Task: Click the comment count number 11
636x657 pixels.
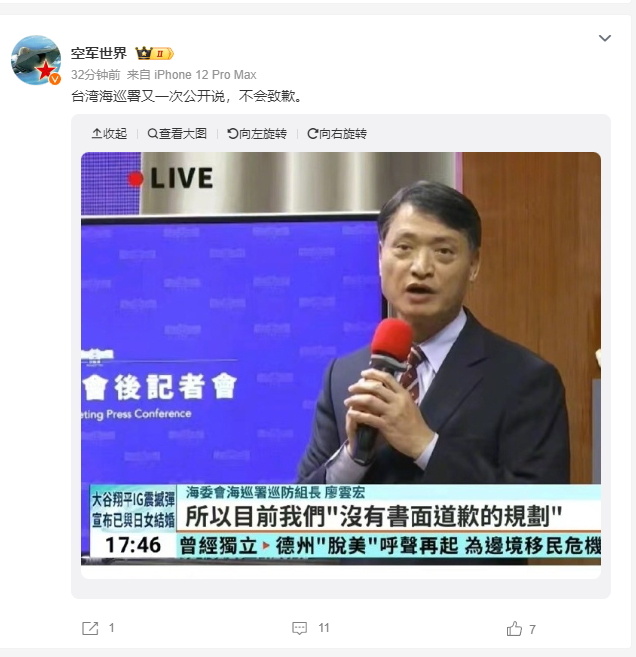Action: pyautogui.click(x=323, y=628)
